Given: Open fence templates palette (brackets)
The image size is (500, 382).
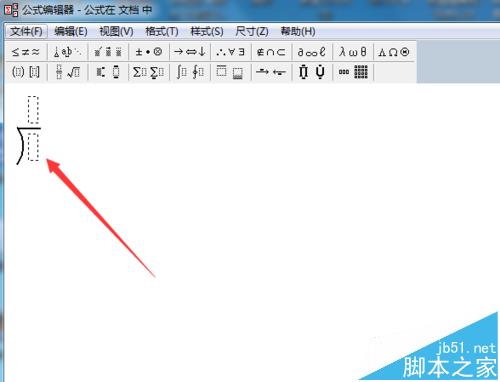Looking at the screenshot, I should tap(26, 72).
